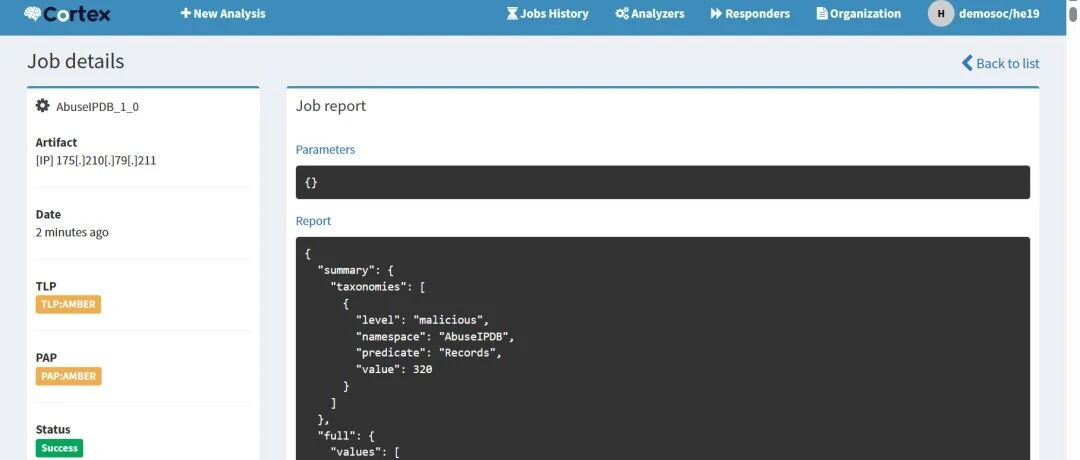
Task: Open the Analyzers menu
Action: tap(650, 14)
